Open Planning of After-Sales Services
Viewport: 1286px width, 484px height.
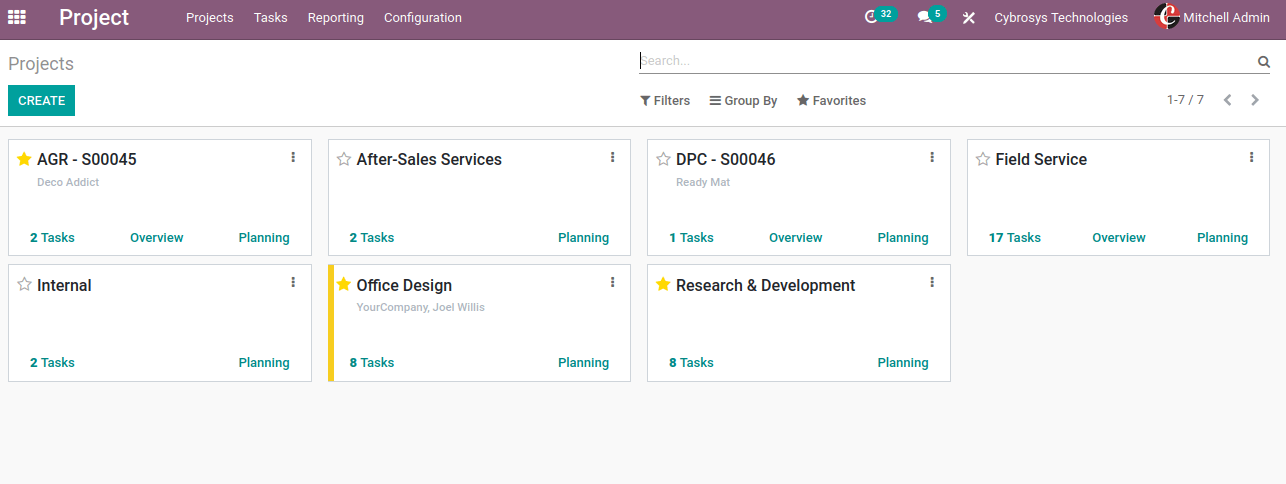583,238
